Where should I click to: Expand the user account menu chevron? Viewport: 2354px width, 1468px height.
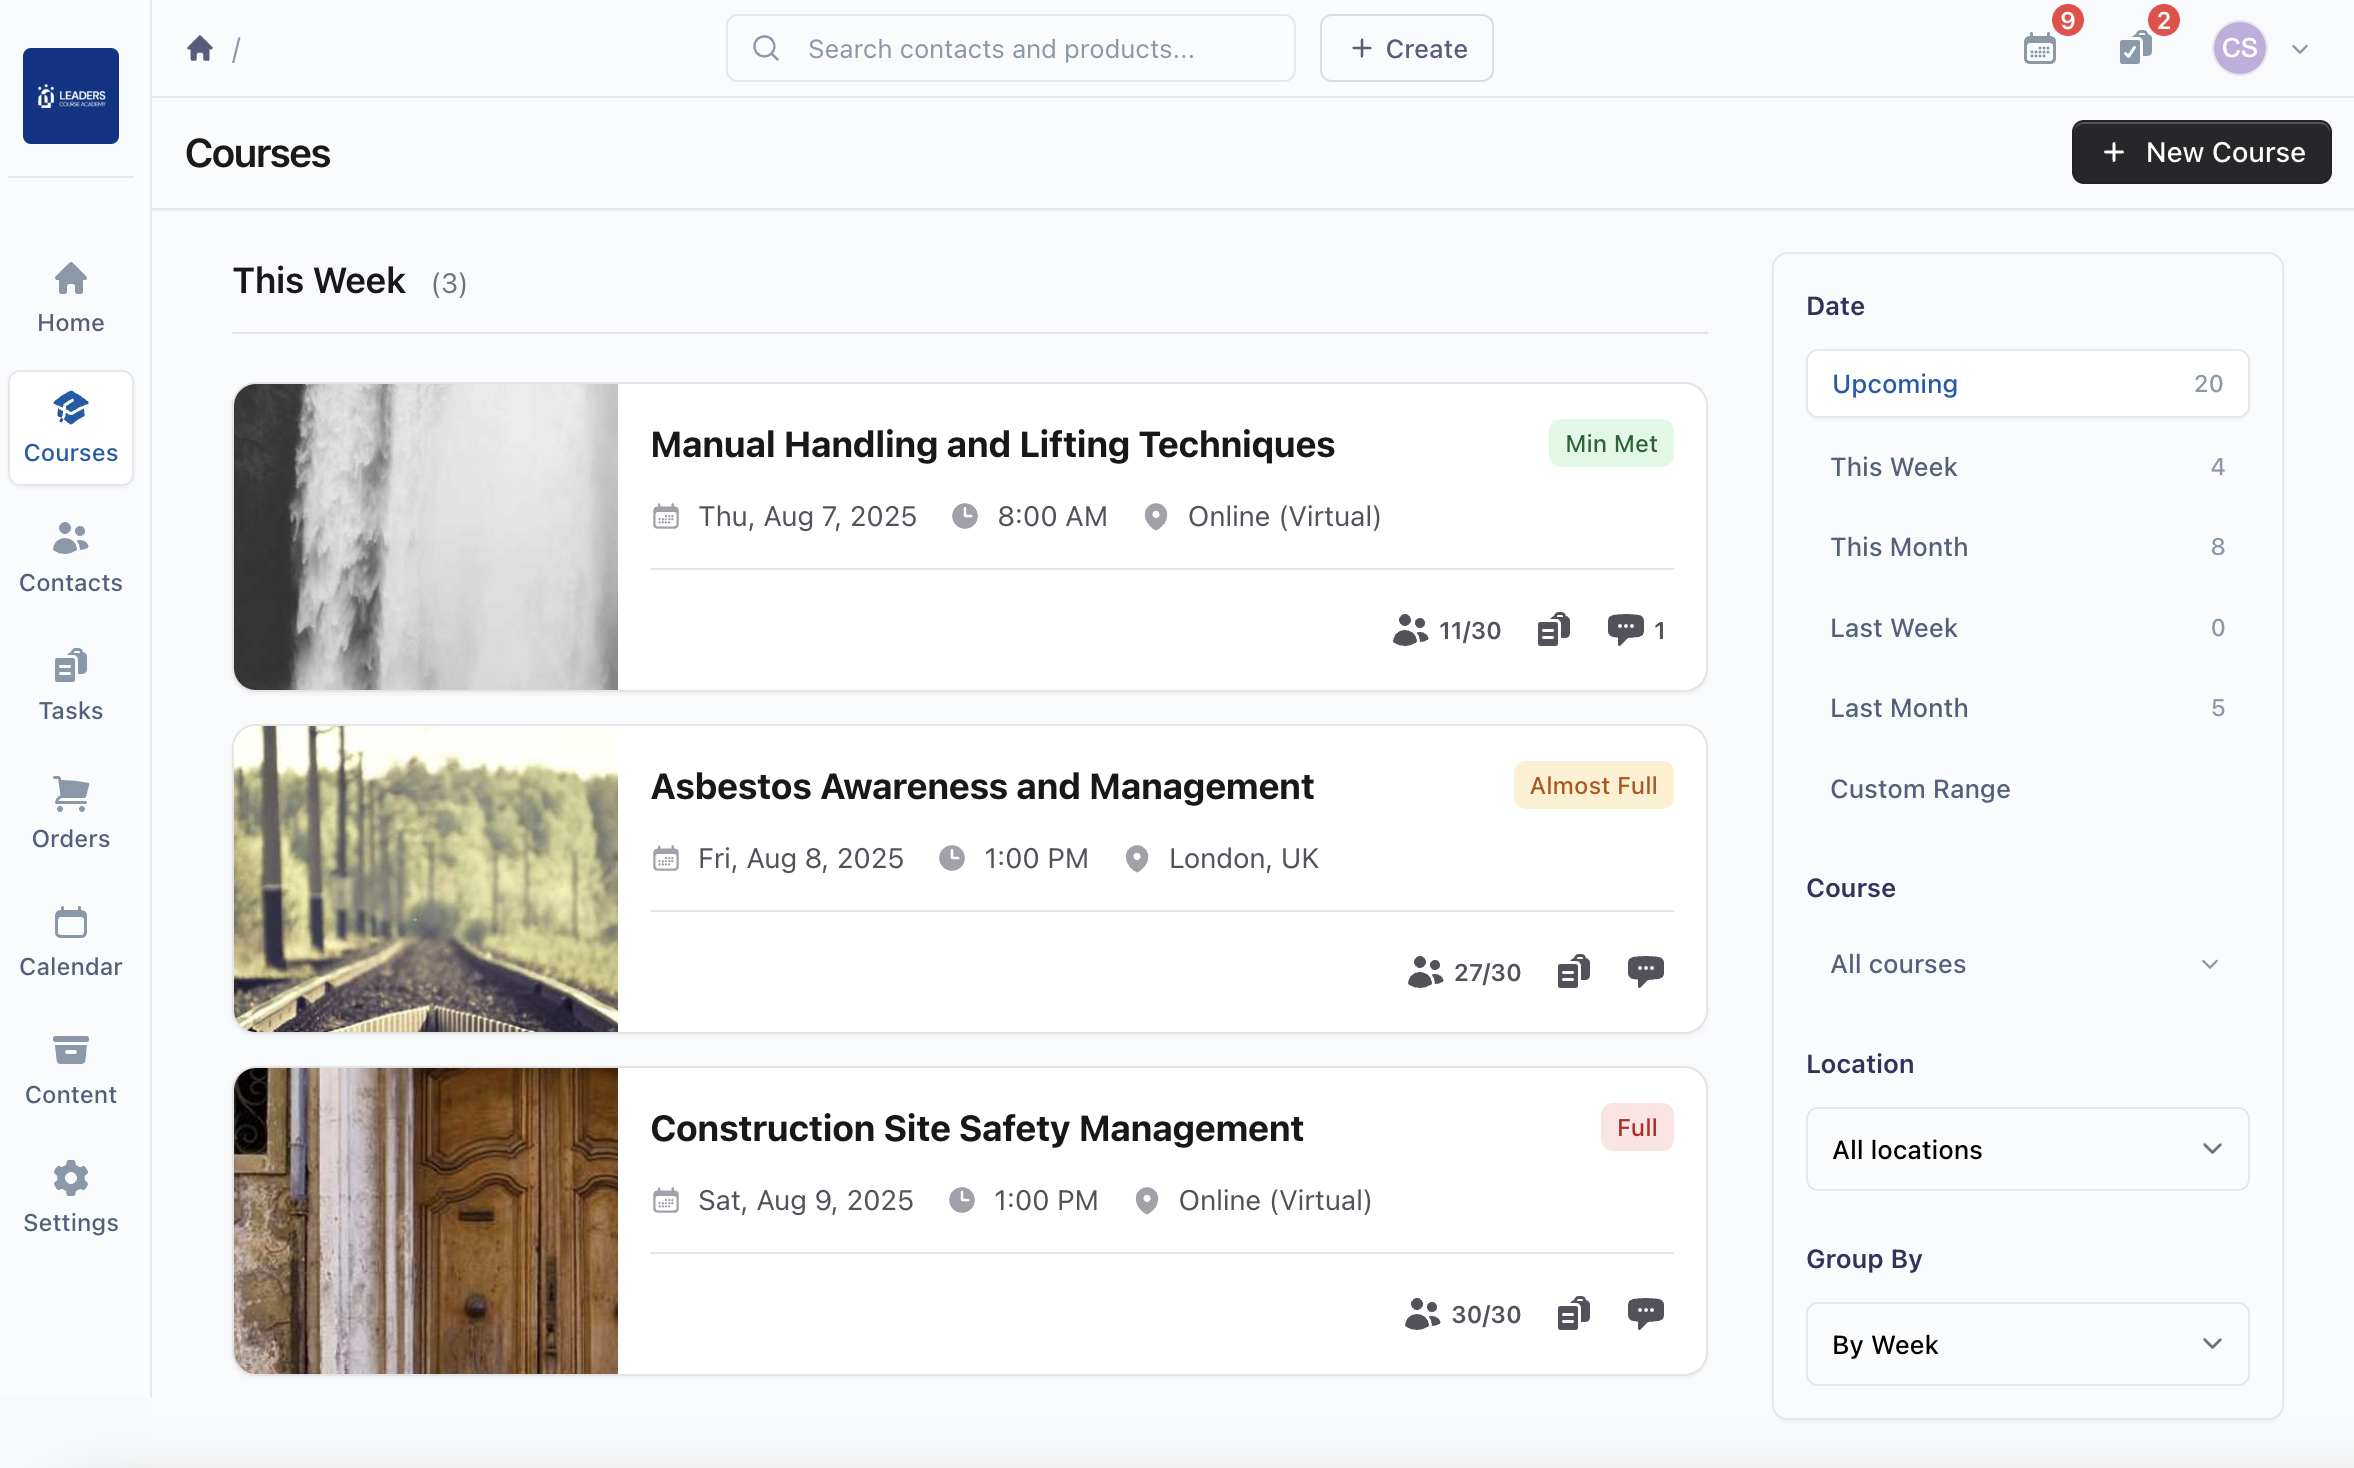point(2300,49)
